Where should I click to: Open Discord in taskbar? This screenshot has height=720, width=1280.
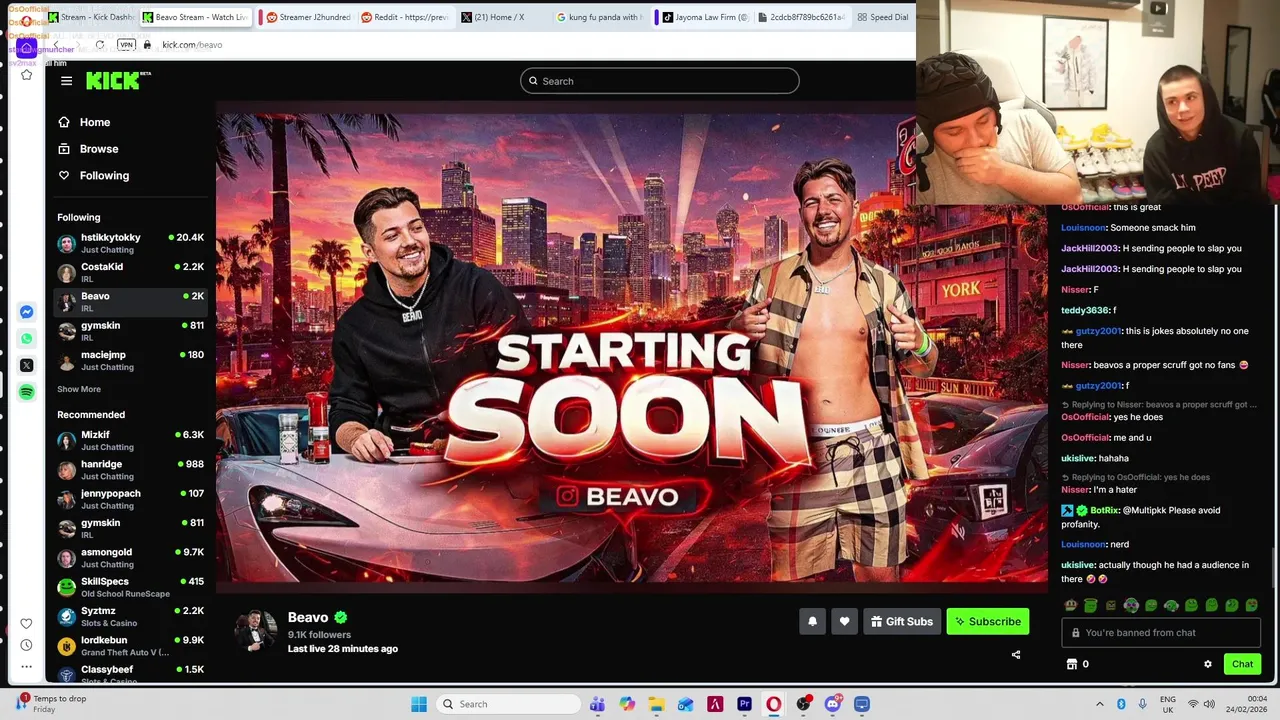click(x=832, y=704)
